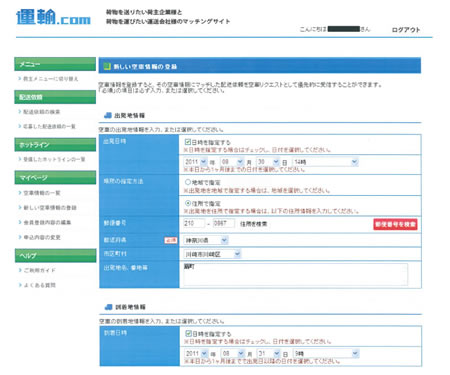Toggle 日時を指定する checkbox for departure date
The height and width of the screenshot is (375, 450).
point(188,142)
